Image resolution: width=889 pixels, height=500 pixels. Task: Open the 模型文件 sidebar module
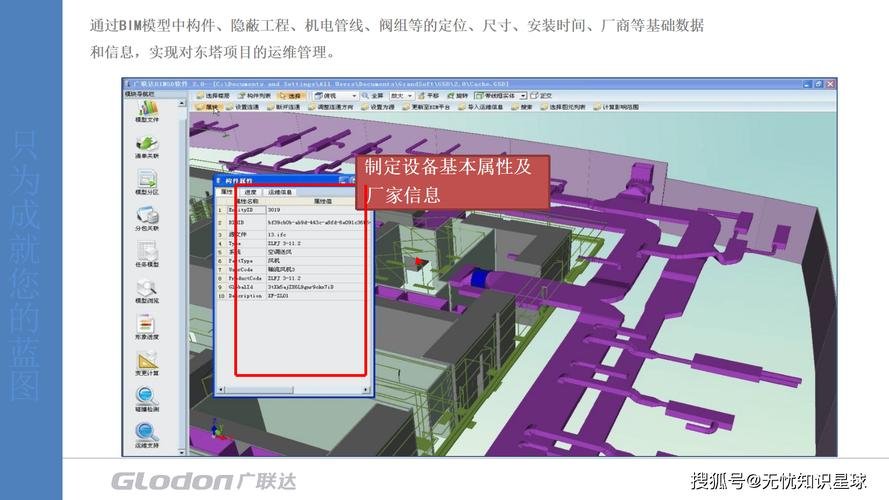147,109
